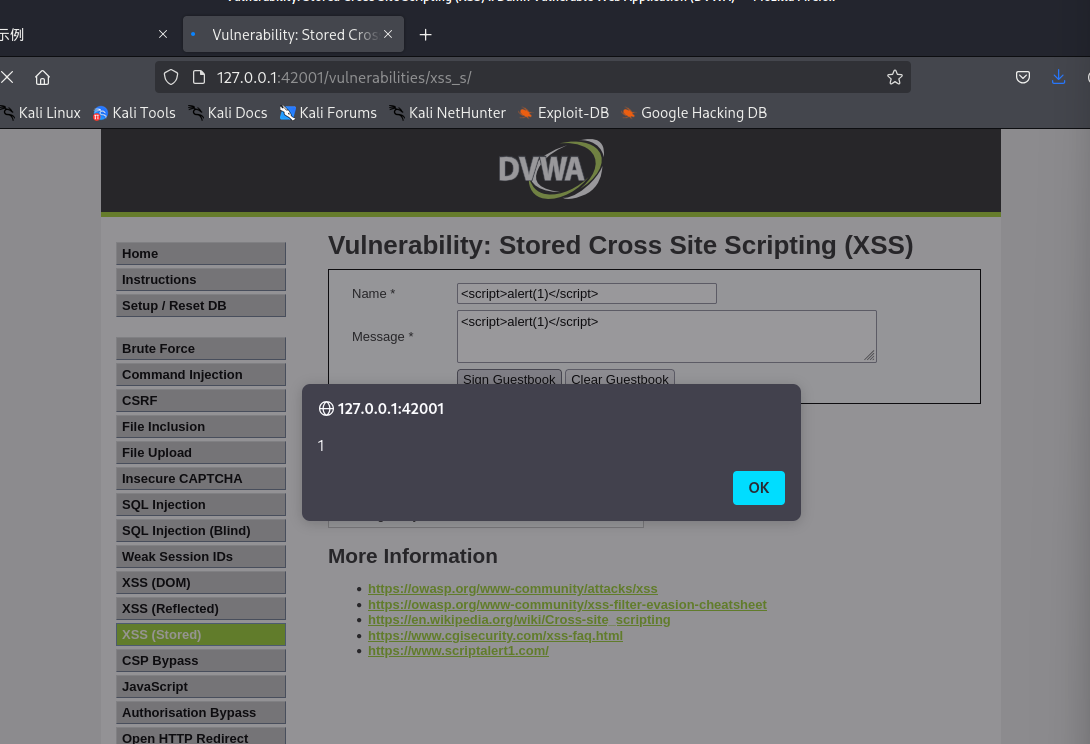Click the site information page icon

tap(199, 77)
